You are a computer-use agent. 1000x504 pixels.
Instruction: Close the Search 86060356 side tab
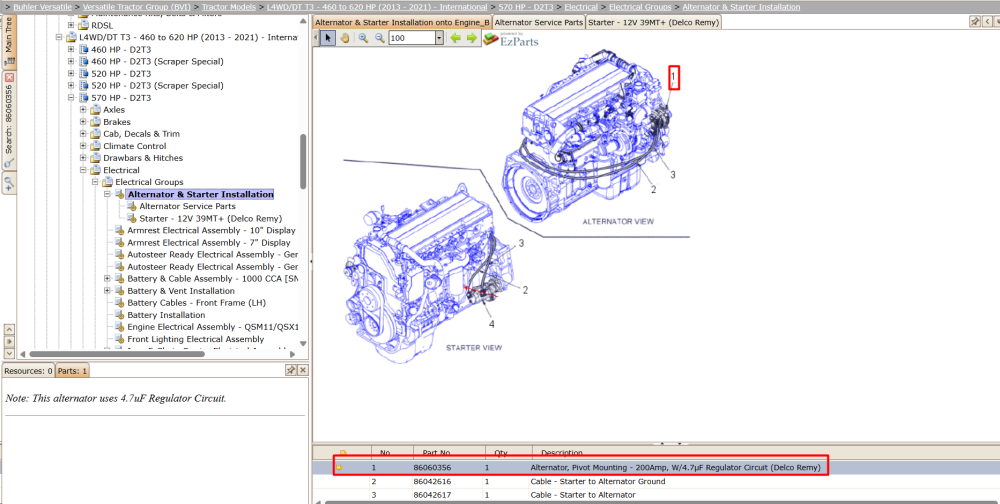(9, 77)
